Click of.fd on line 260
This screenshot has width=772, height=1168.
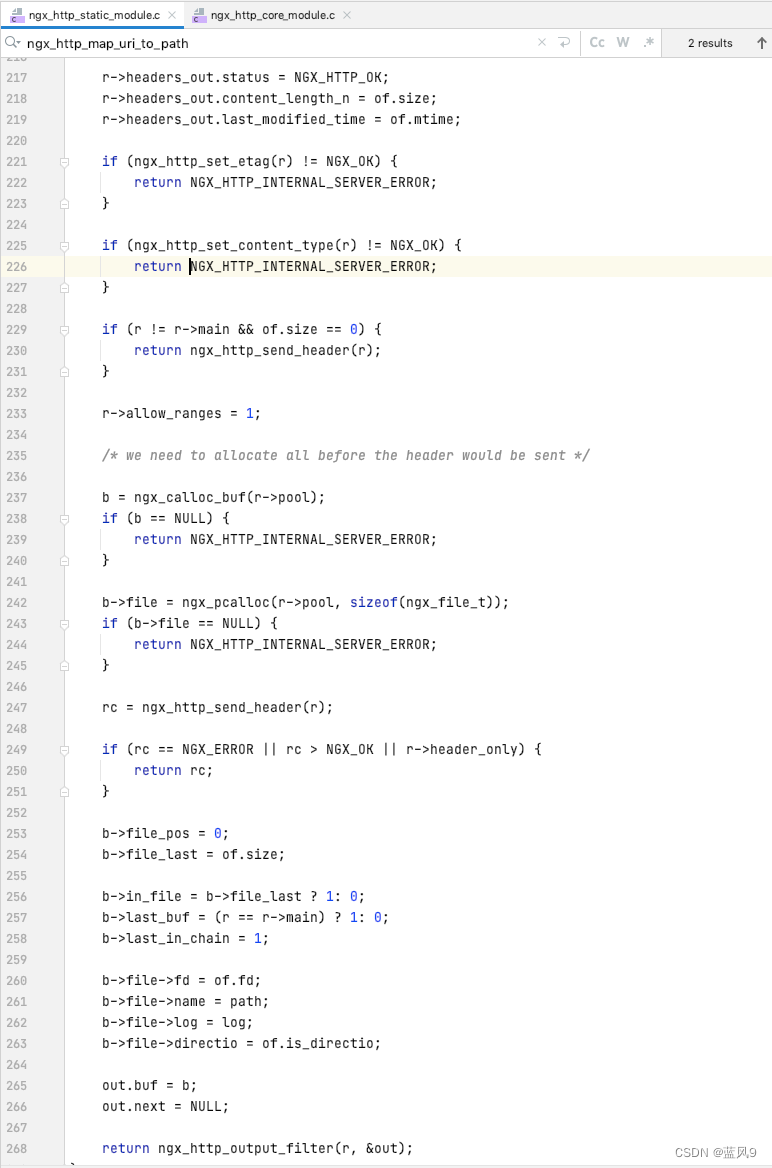(x=234, y=981)
